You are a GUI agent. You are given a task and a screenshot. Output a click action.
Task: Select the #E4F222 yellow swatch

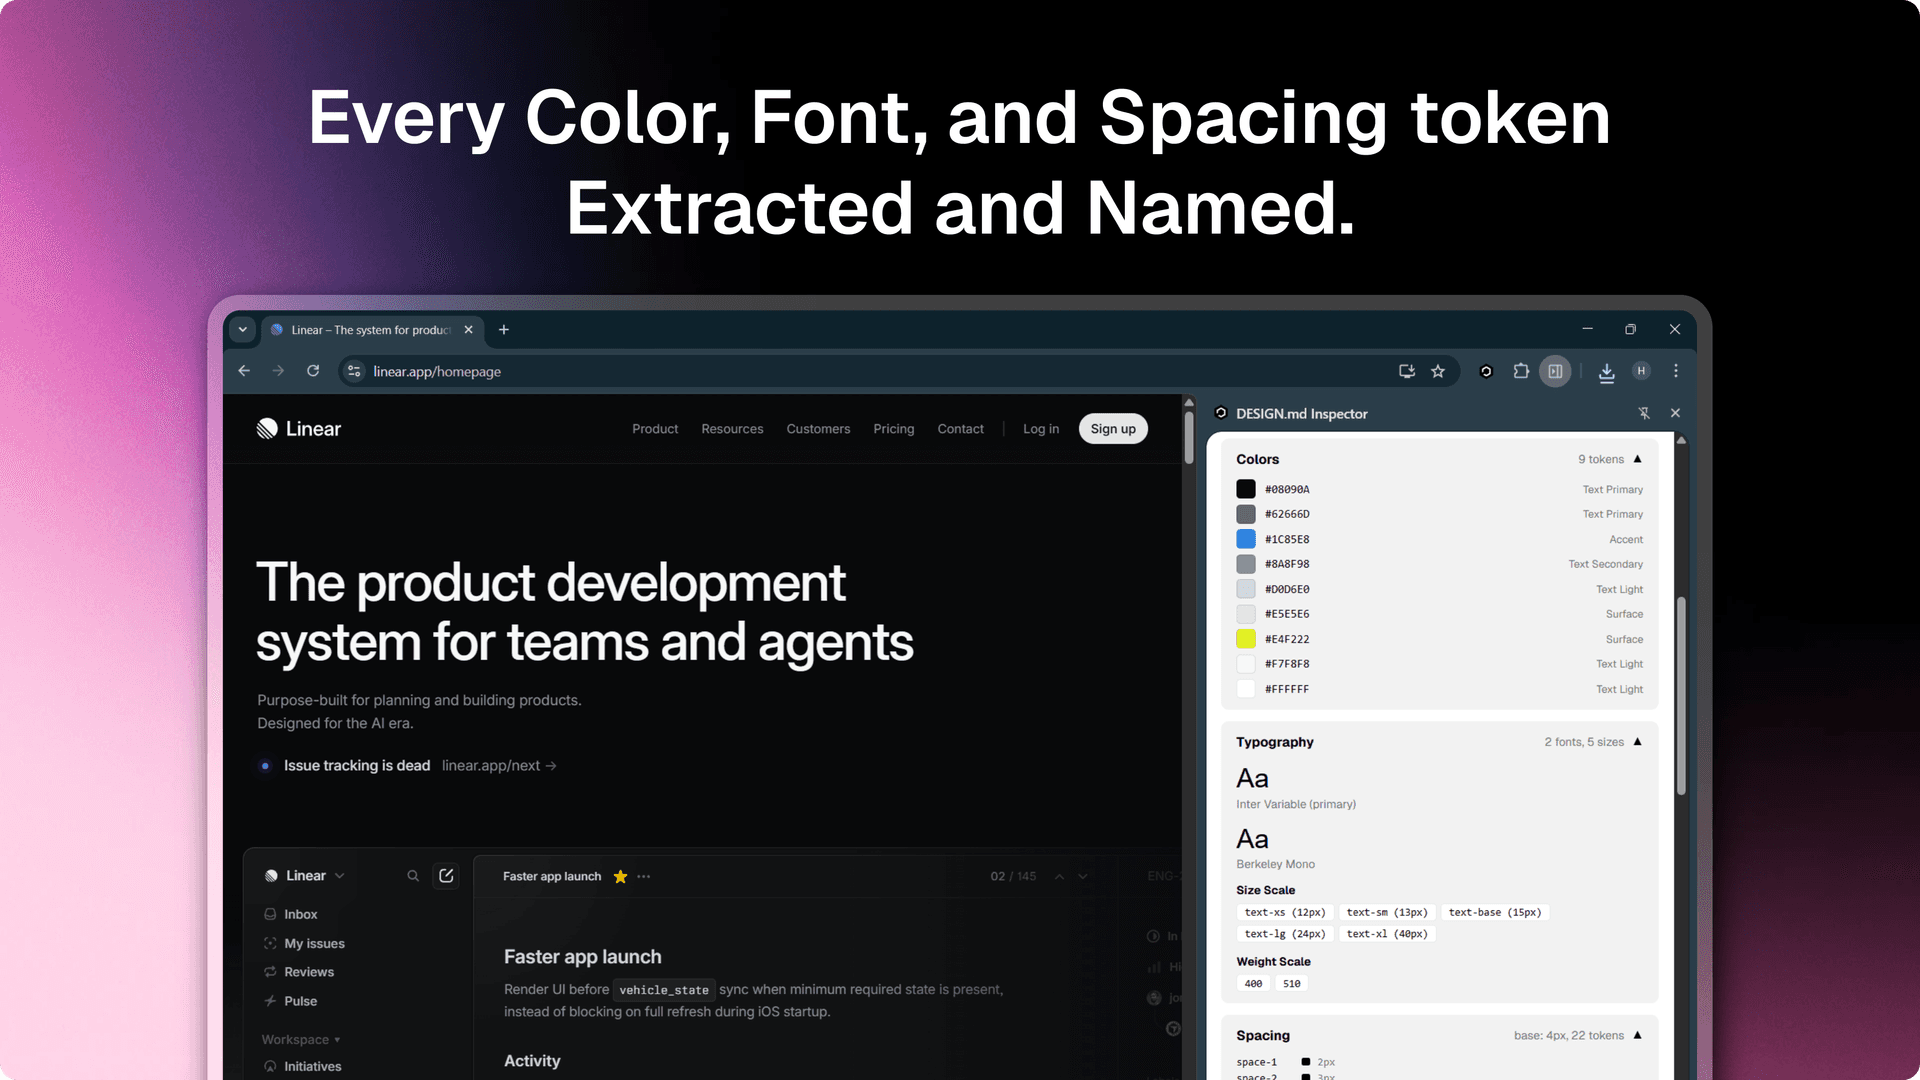tap(1246, 639)
